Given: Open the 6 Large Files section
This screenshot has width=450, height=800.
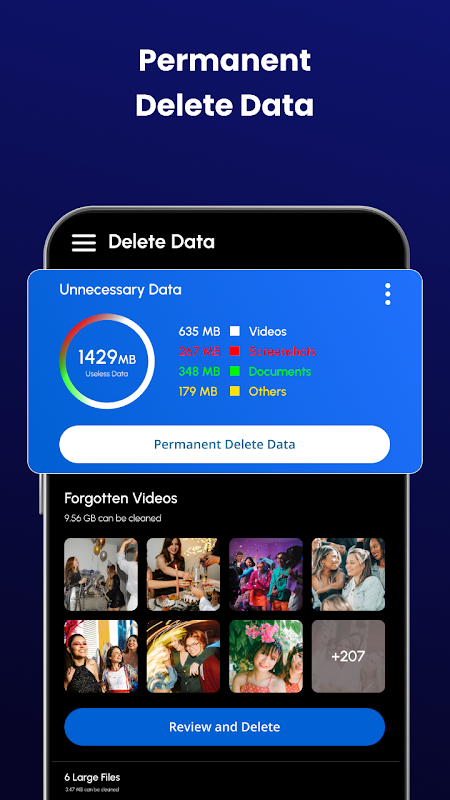Looking at the screenshot, I should click(92, 778).
